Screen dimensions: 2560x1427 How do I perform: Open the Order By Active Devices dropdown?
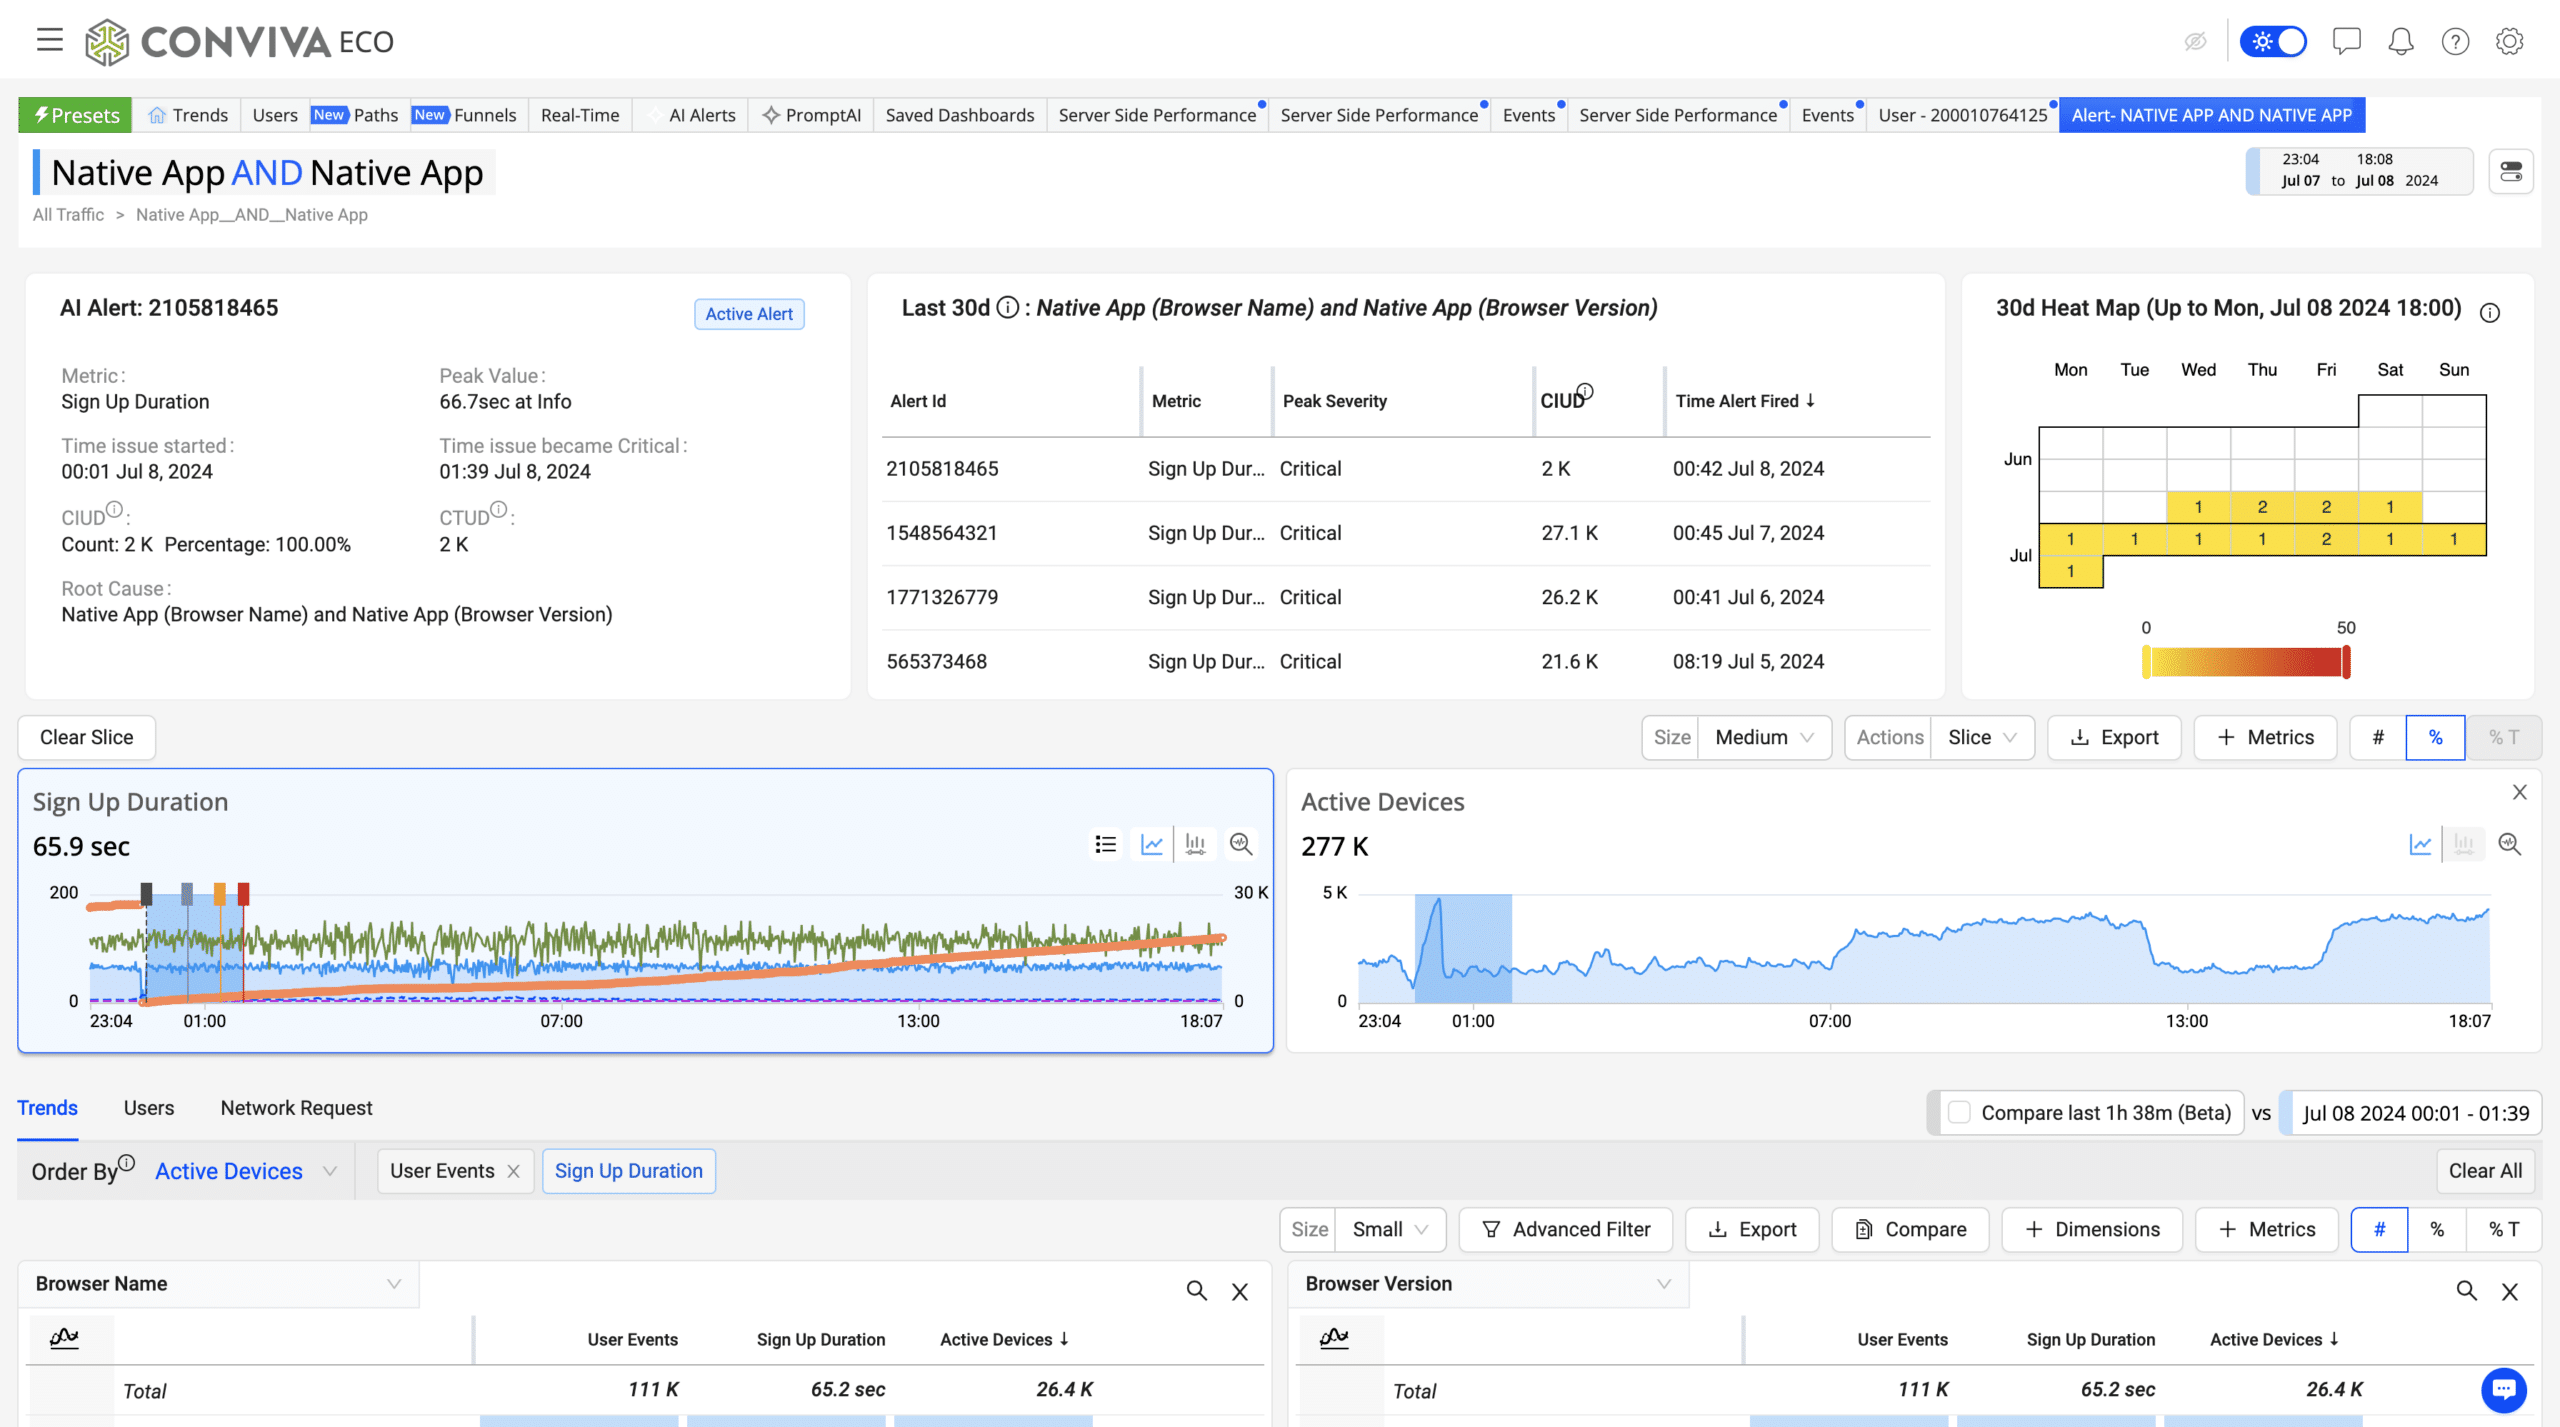click(245, 1171)
